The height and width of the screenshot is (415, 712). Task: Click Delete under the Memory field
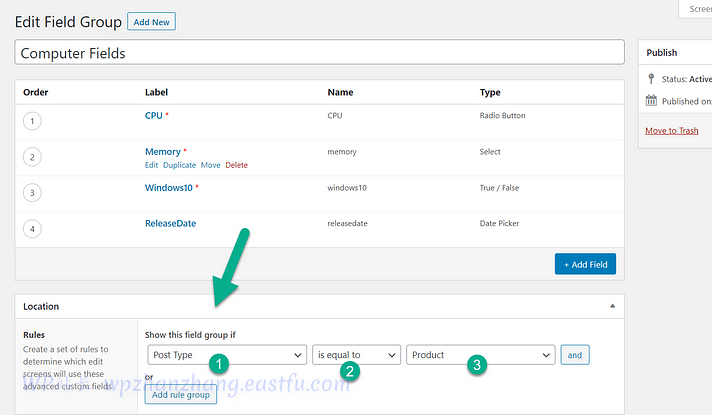(x=236, y=165)
